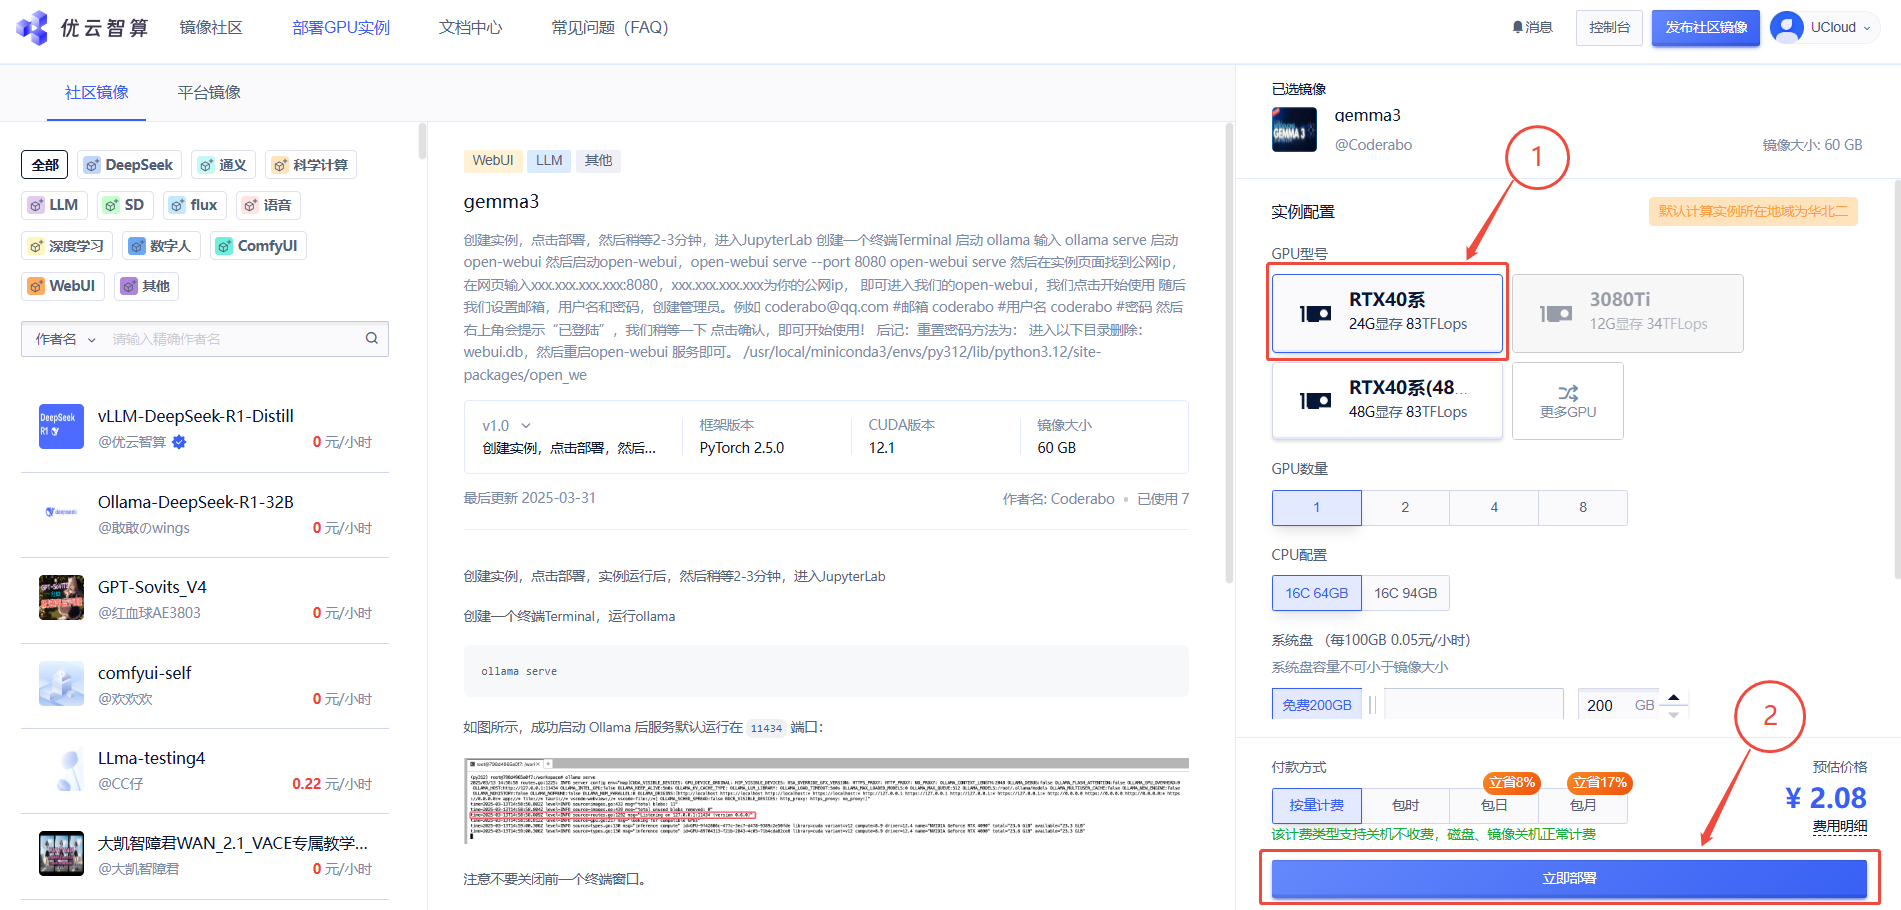Filter by SD tag

point(125,205)
